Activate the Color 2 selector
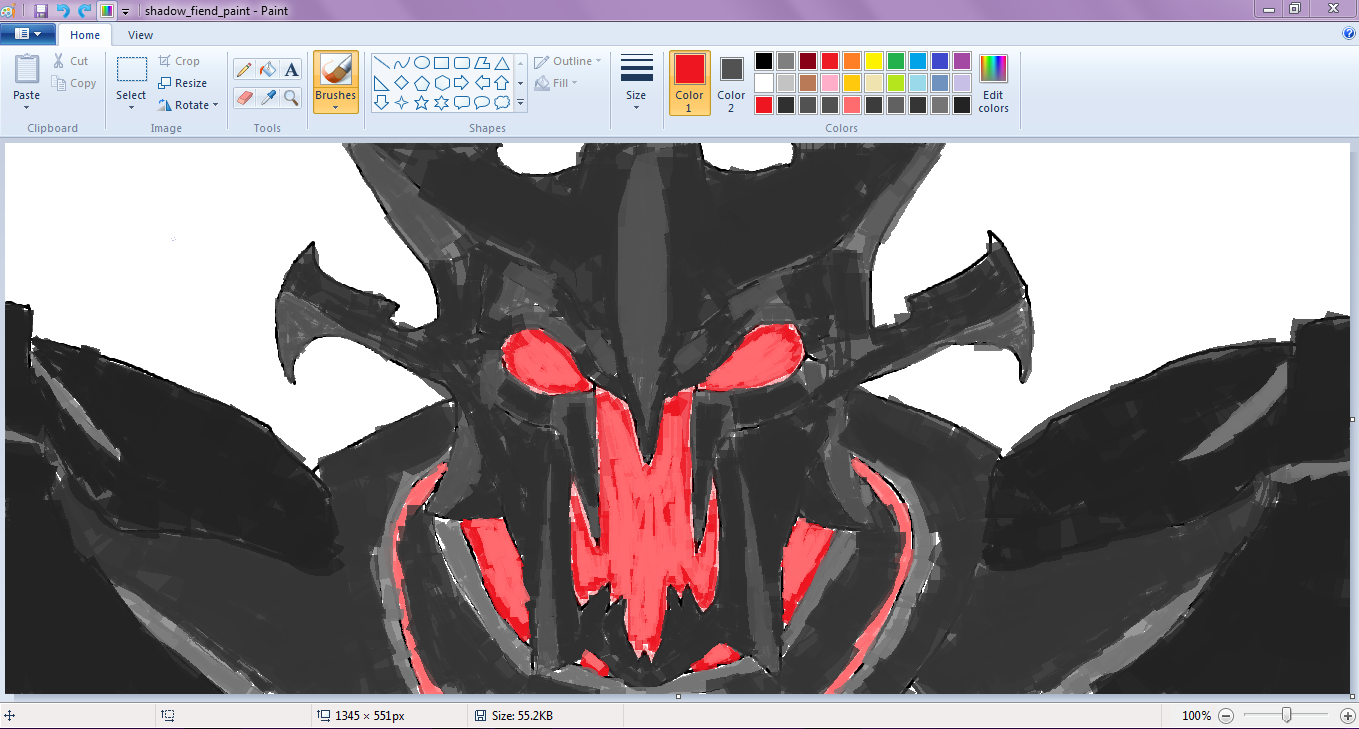 tap(731, 82)
